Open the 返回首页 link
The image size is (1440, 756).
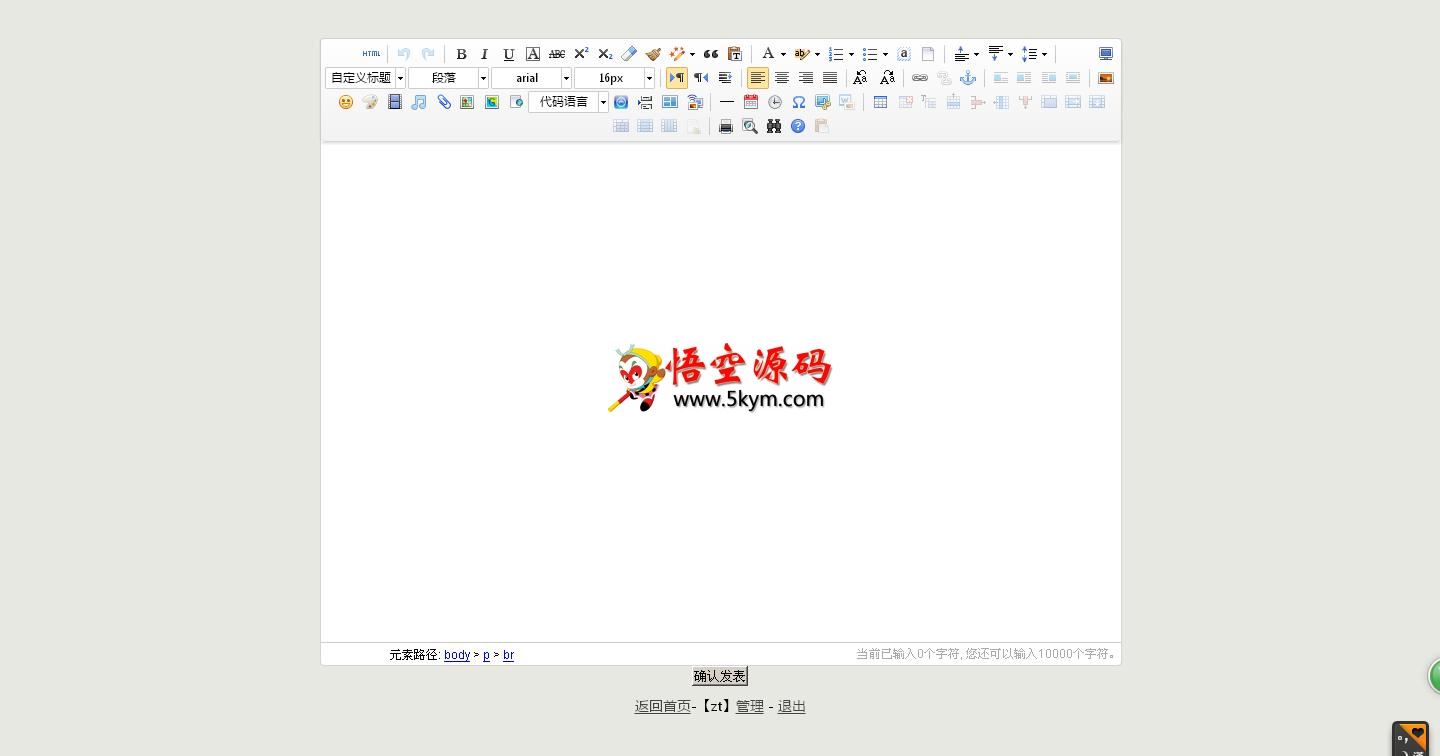[662, 707]
